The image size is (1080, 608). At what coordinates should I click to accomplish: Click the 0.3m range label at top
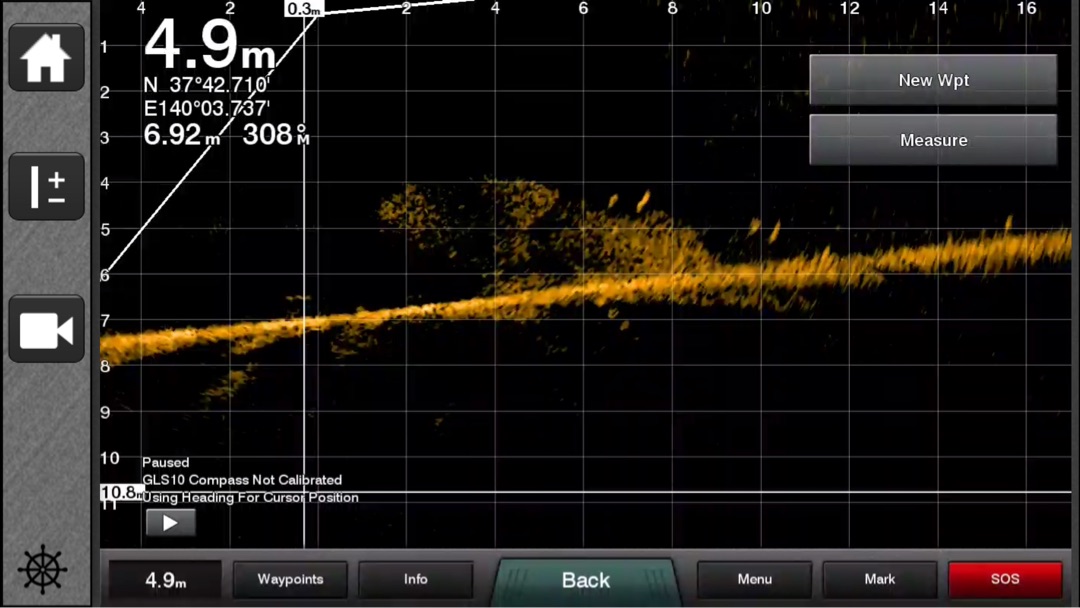[x=304, y=9]
